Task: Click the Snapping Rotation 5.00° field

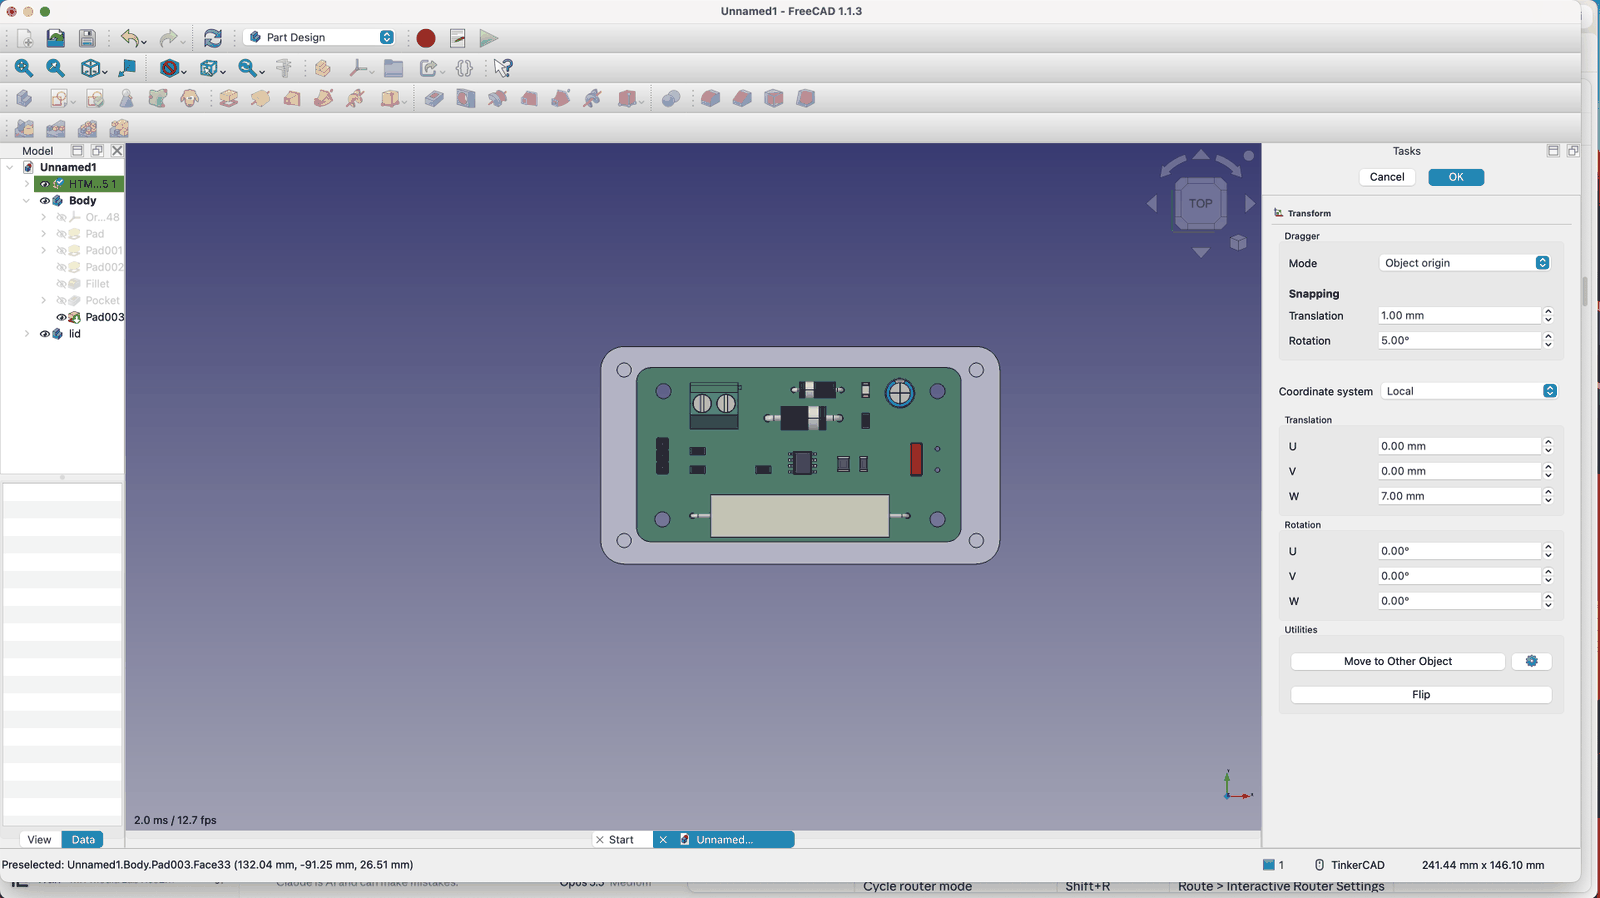Action: (1458, 341)
